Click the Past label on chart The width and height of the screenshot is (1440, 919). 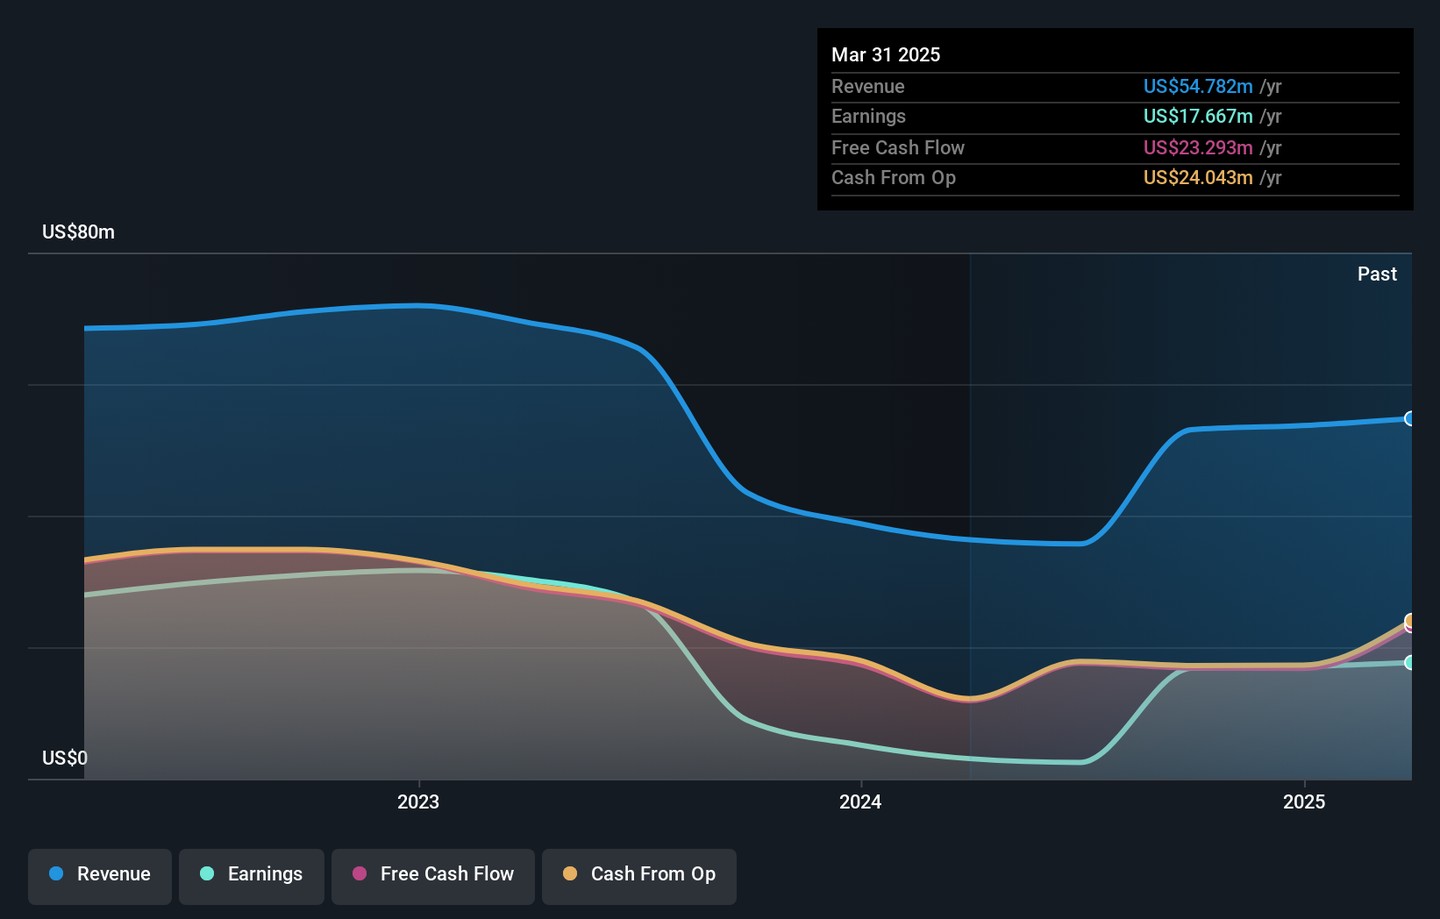[1376, 274]
